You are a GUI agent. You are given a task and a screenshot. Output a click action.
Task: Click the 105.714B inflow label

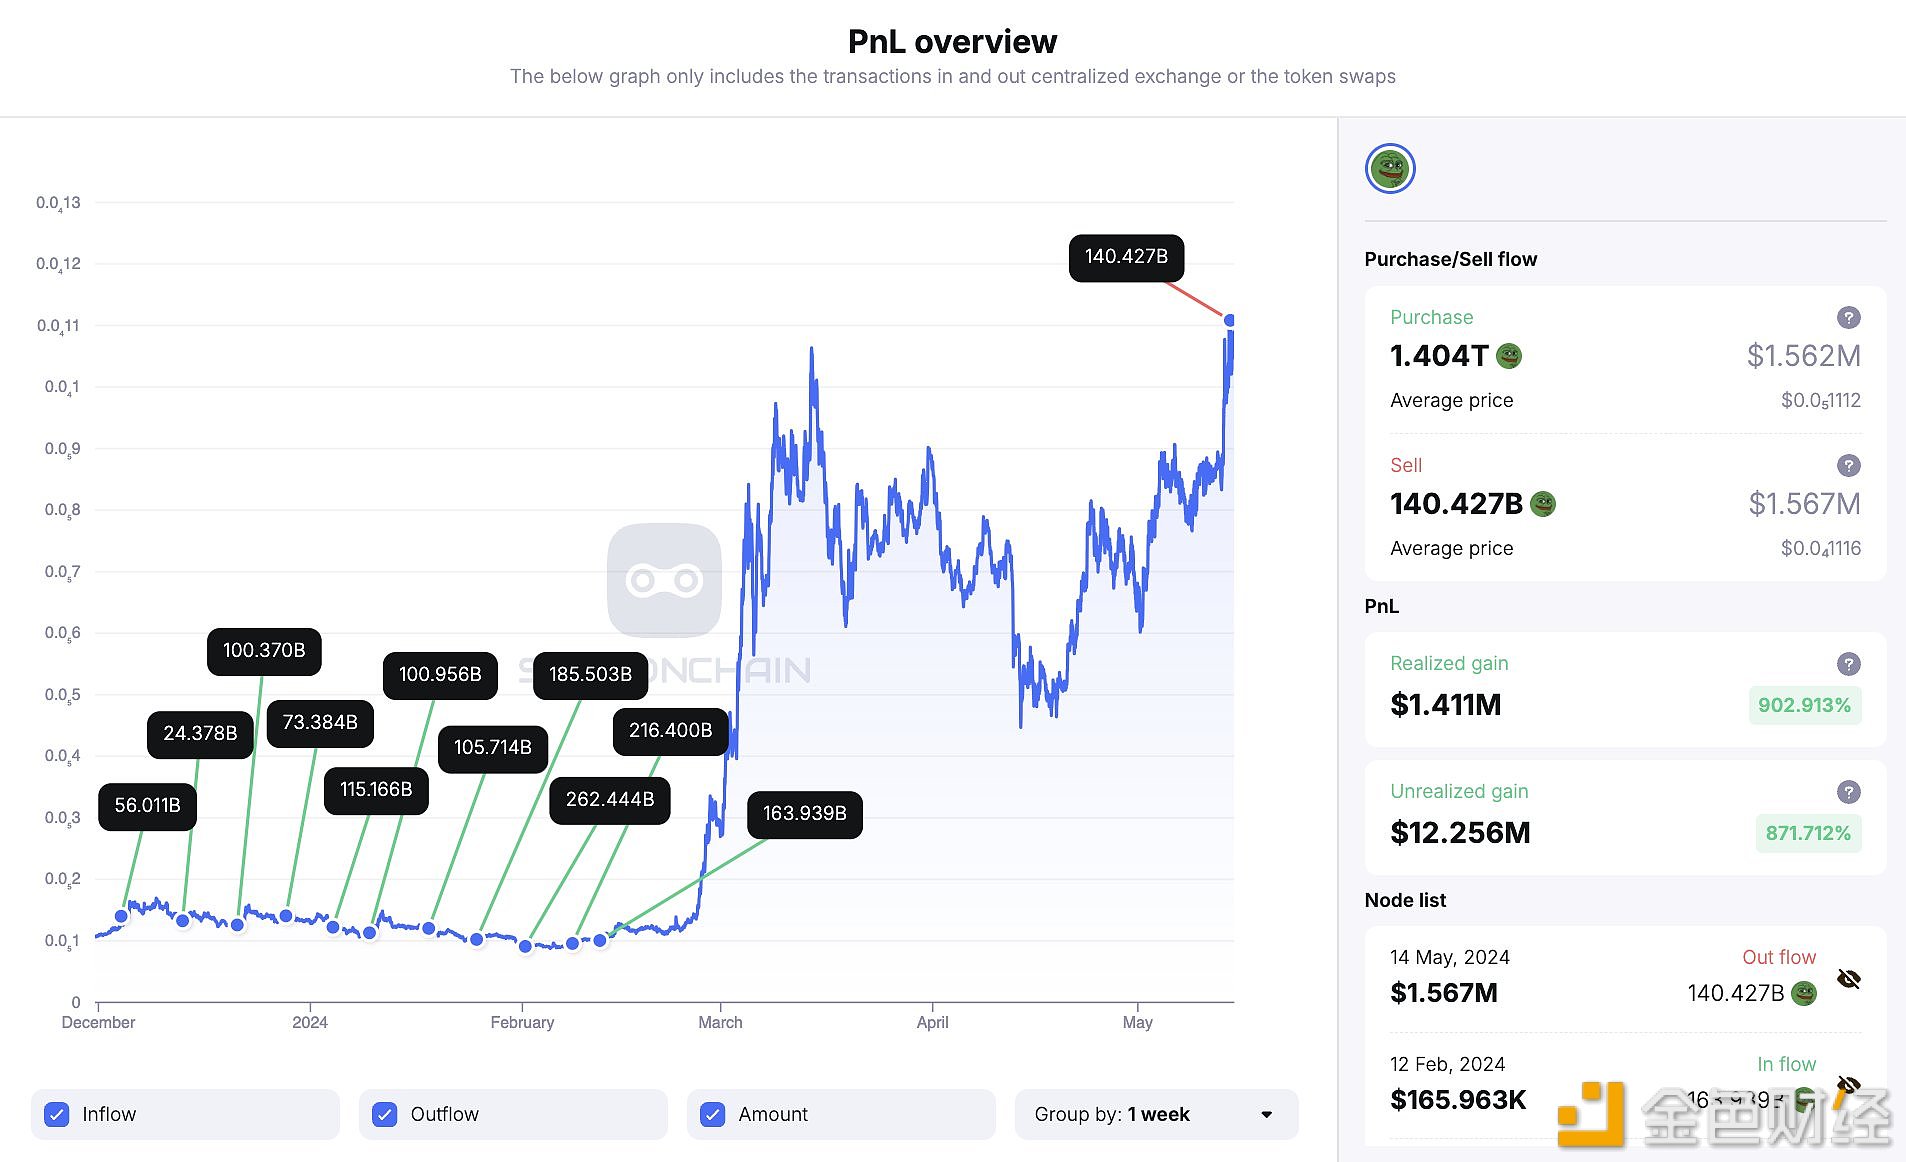point(493,748)
